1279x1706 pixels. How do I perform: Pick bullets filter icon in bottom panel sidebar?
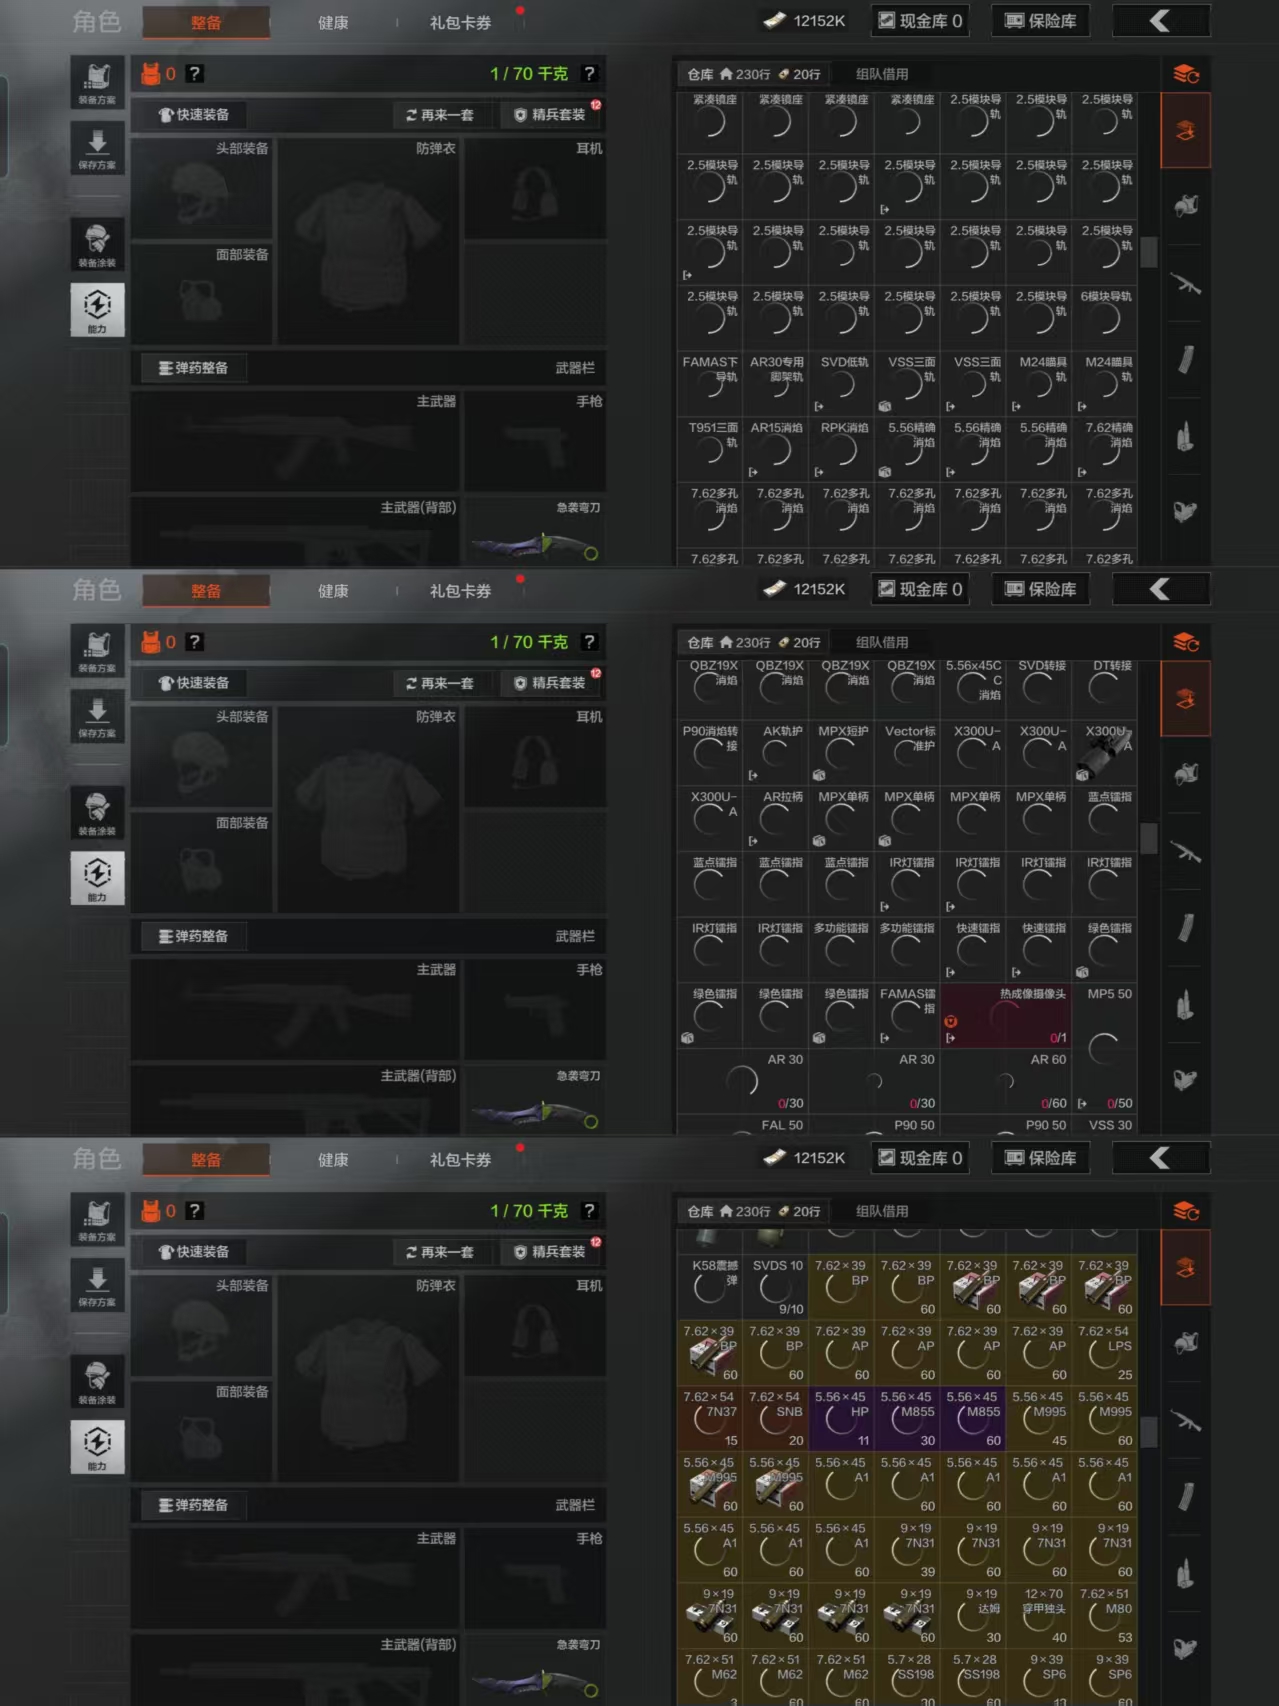click(1186, 1574)
